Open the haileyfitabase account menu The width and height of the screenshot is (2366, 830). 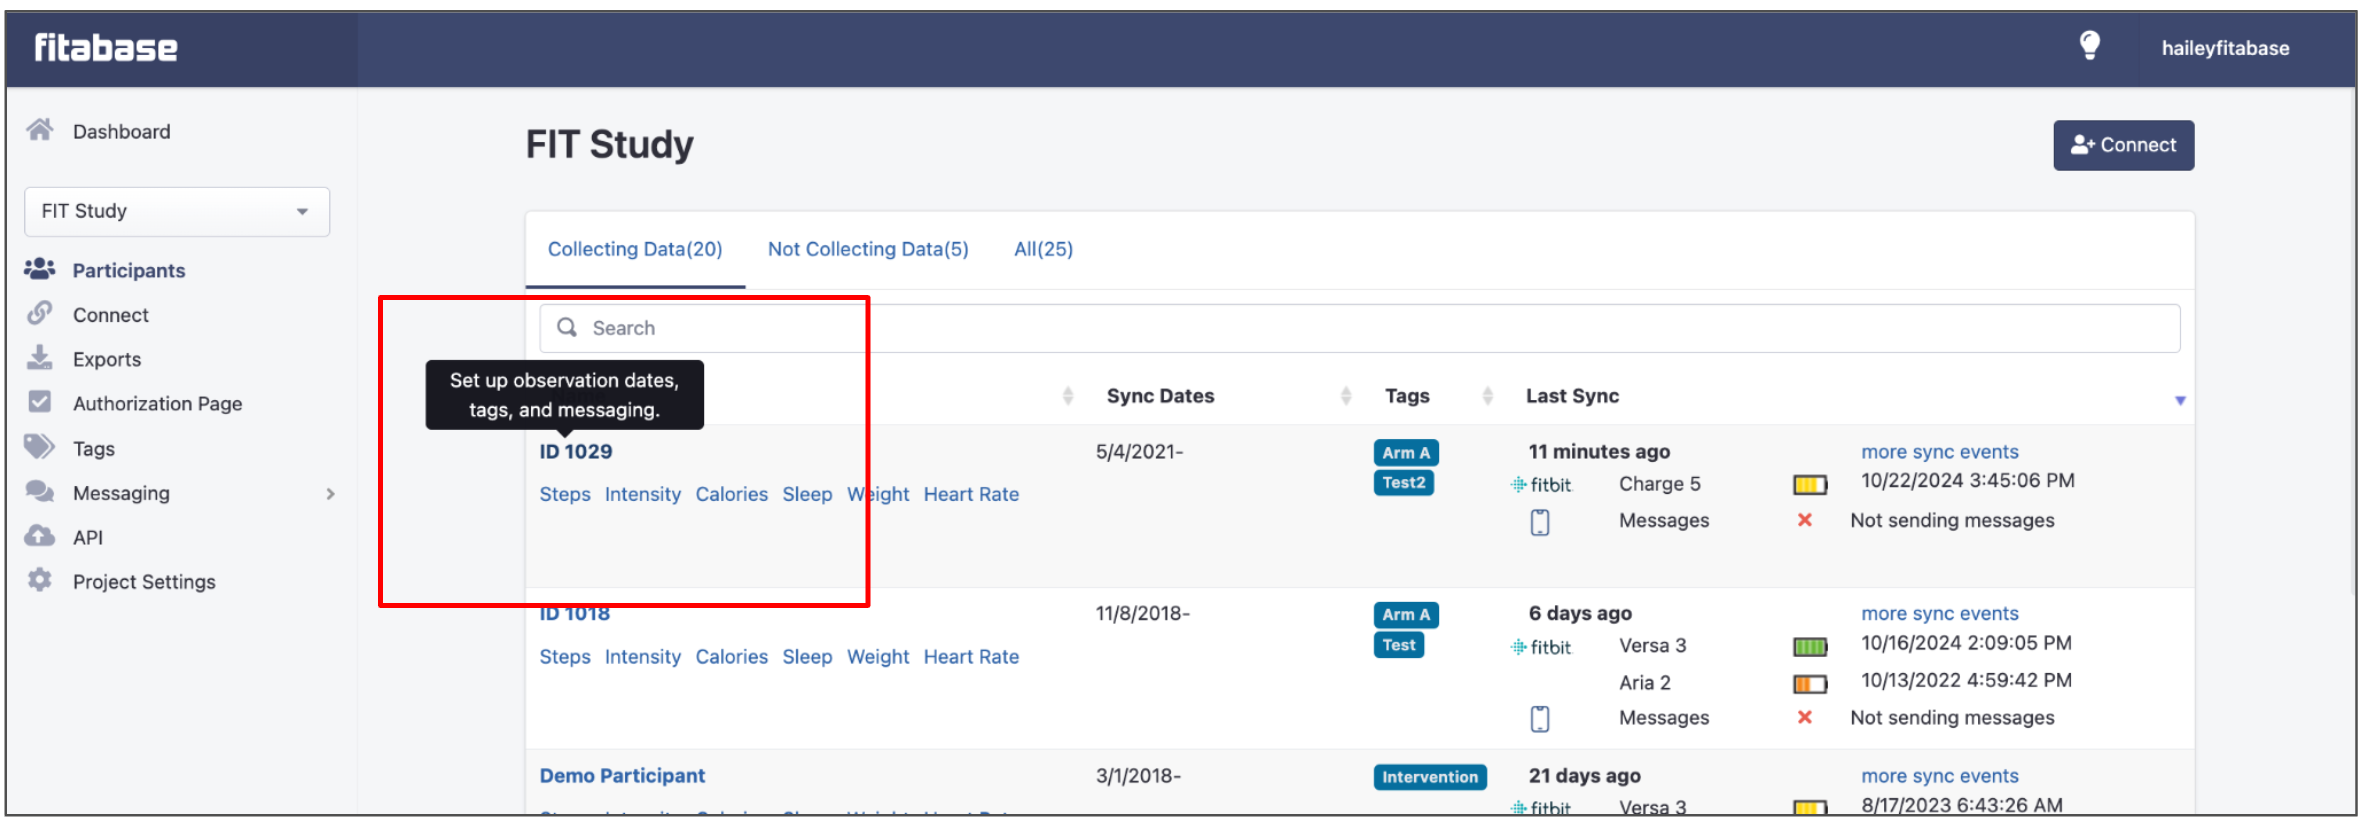coord(2225,48)
